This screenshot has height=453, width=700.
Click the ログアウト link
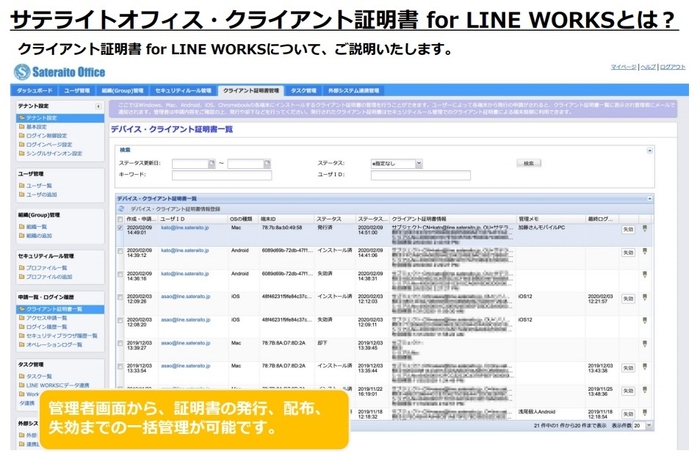pyautogui.click(x=672, y=67)
